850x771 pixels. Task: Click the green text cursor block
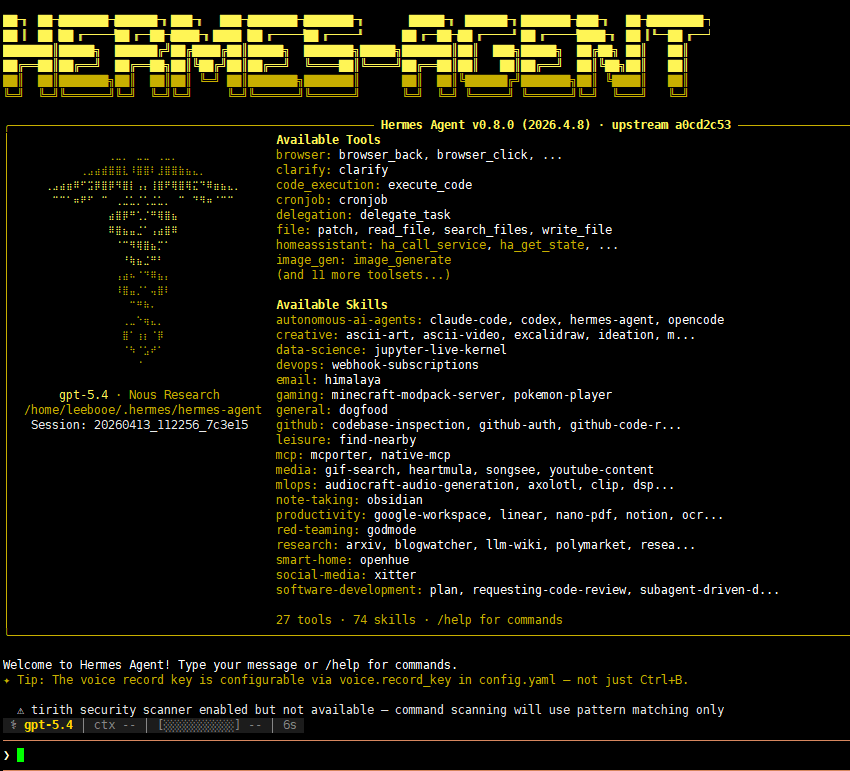(20, 755)
